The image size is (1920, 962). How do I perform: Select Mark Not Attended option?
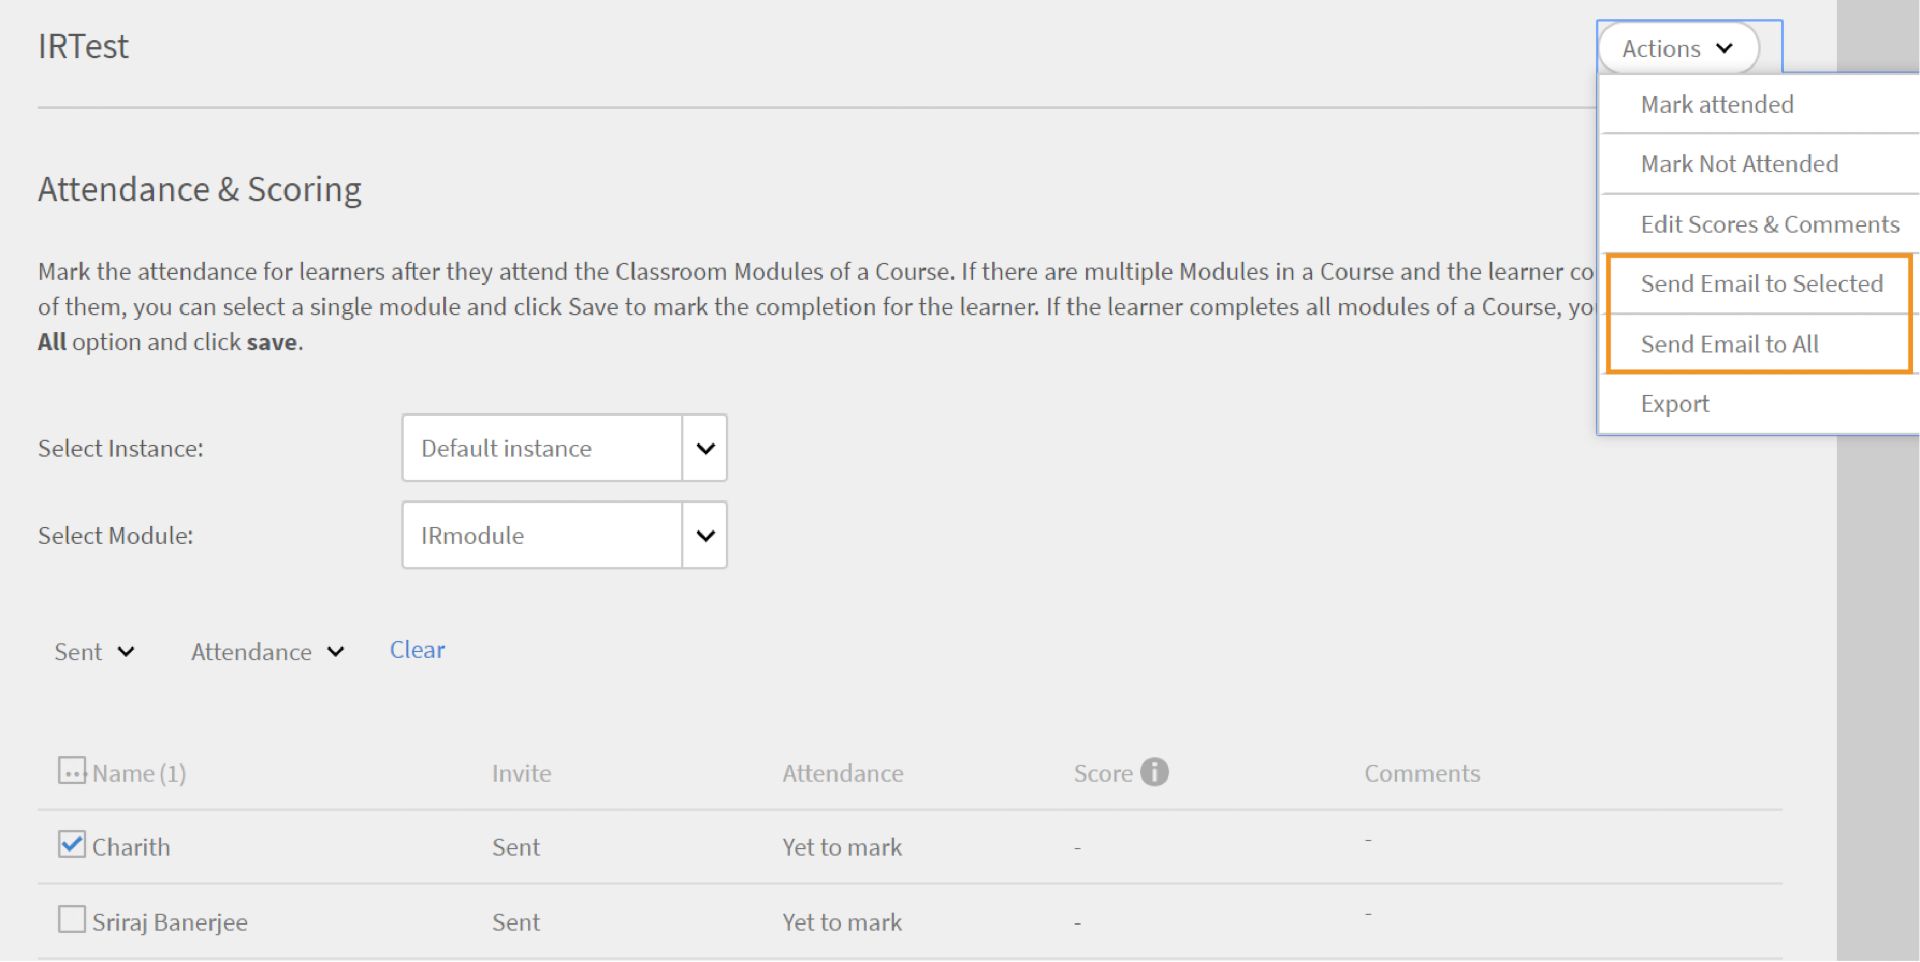[1739, 164]
